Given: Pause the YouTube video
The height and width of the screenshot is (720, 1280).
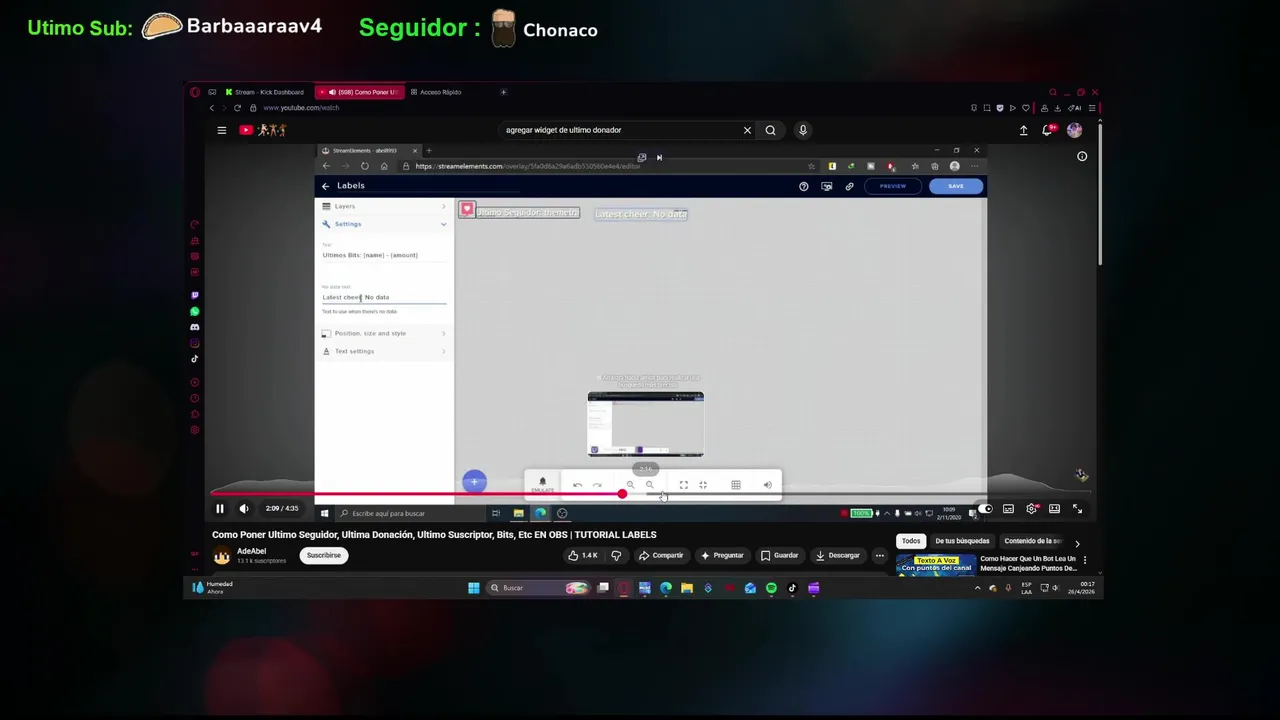Looking at the screenshot, I should (220, 509).
